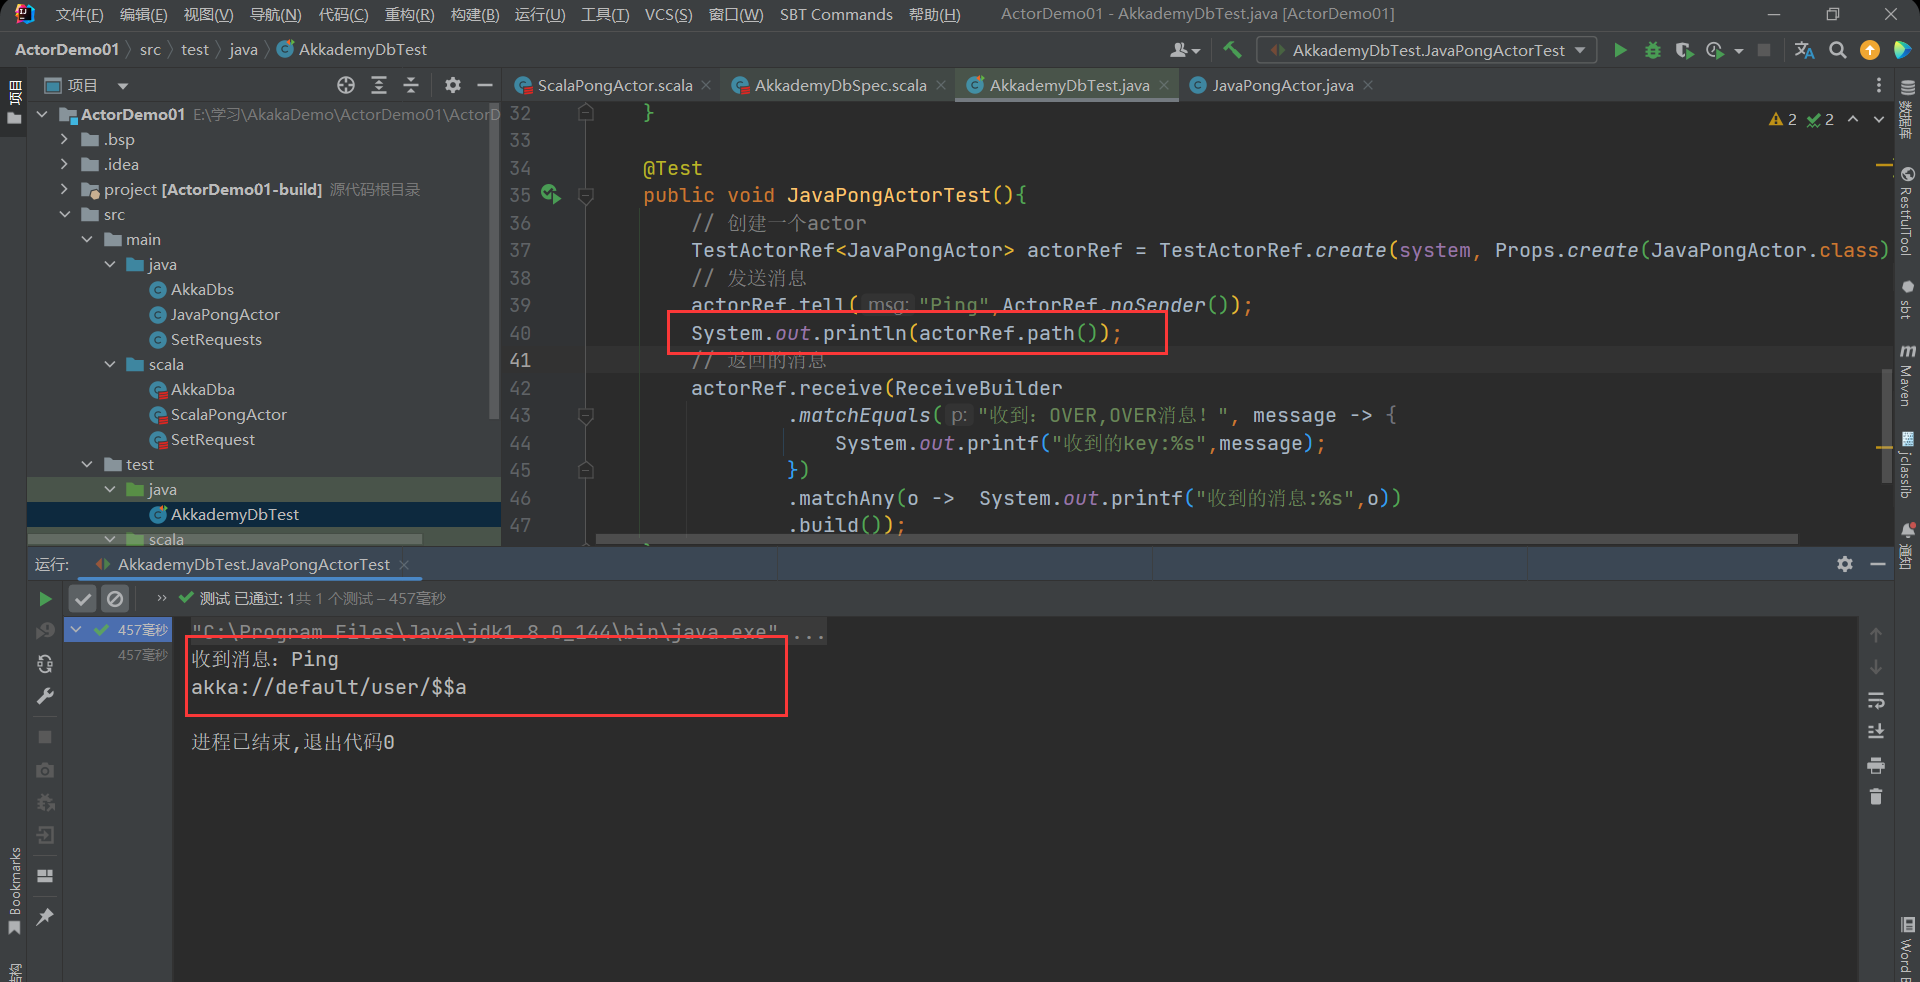Click the print console output icon
The image size is (1920, 982).
(x=1876, y=765)
